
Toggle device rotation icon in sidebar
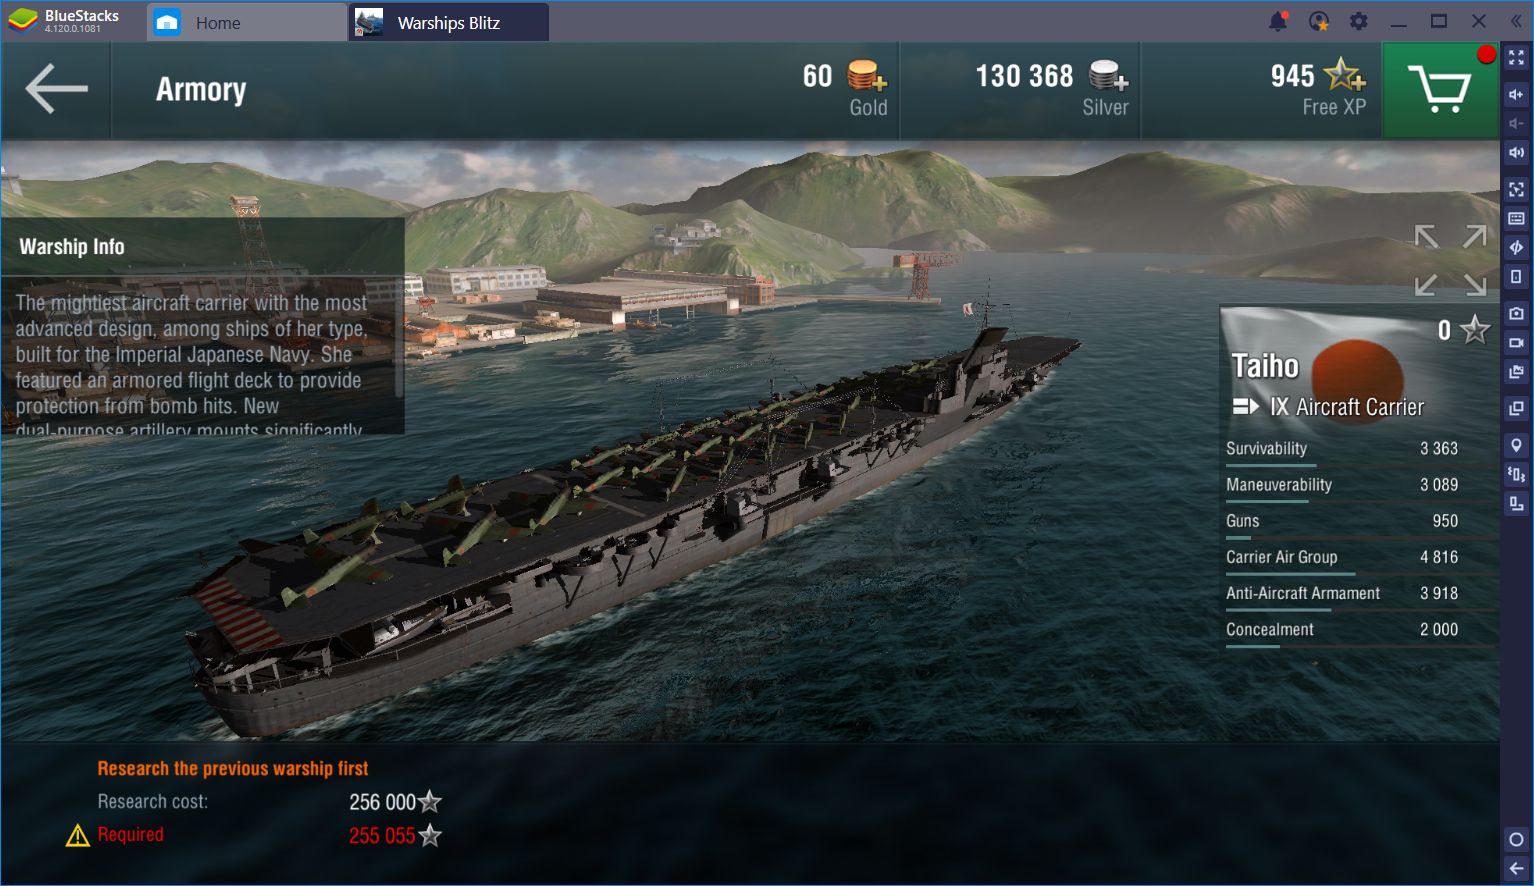[1516, 277]
